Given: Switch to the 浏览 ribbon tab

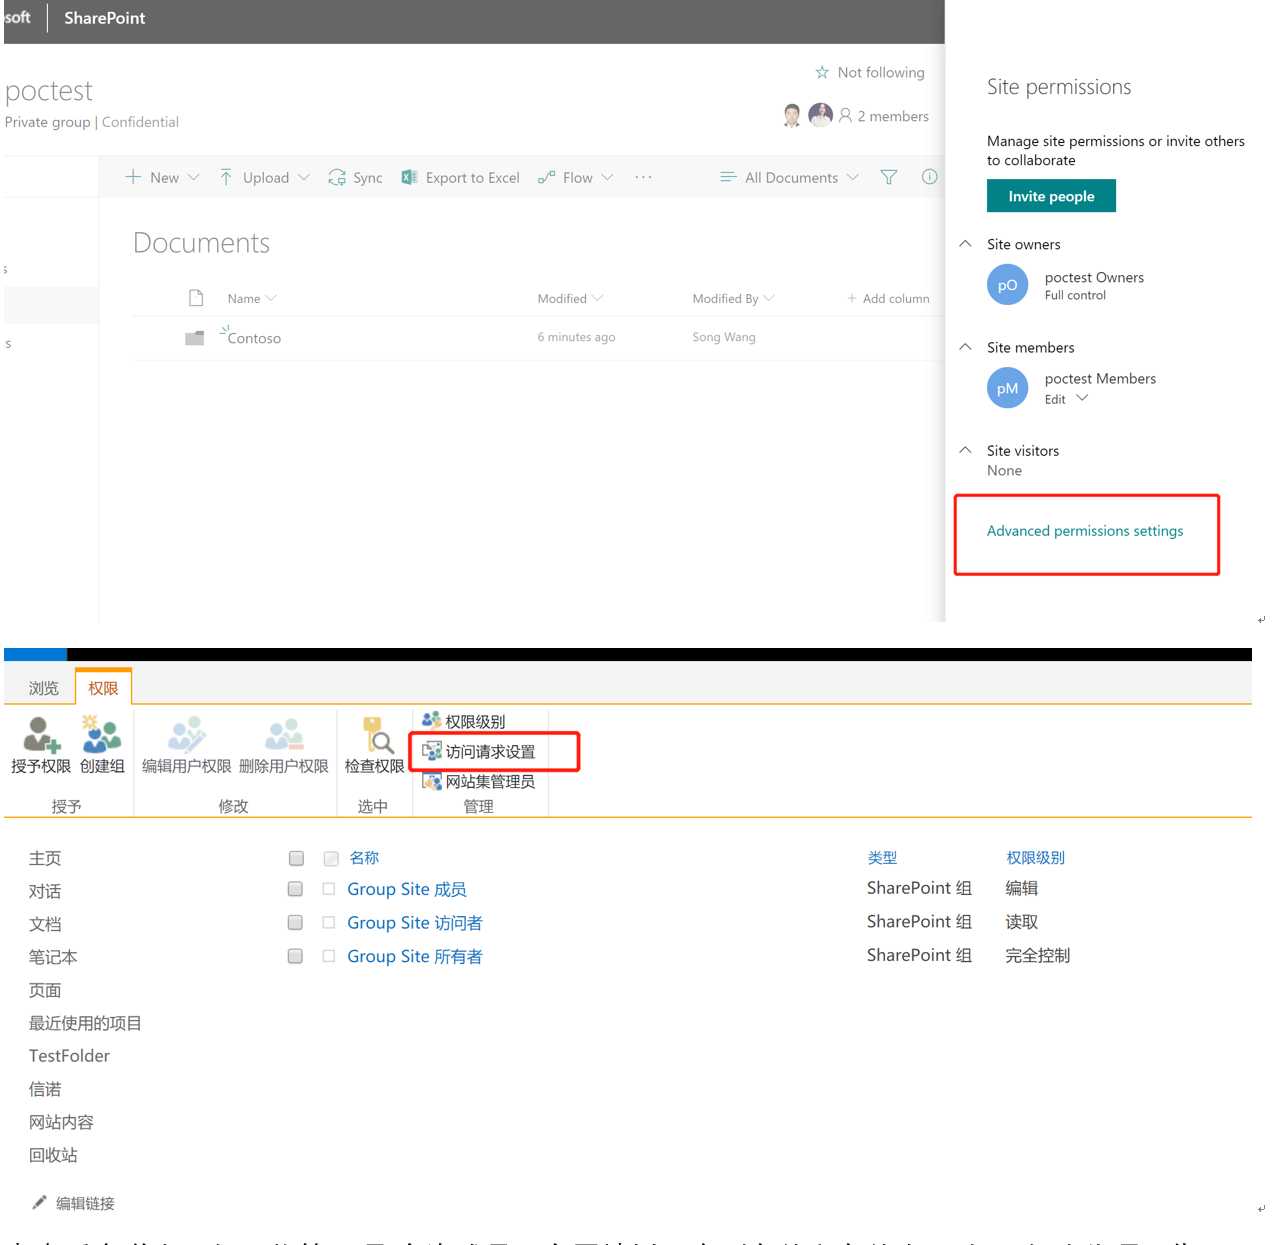Looking at the screenshot, I should tap(43, 688).
